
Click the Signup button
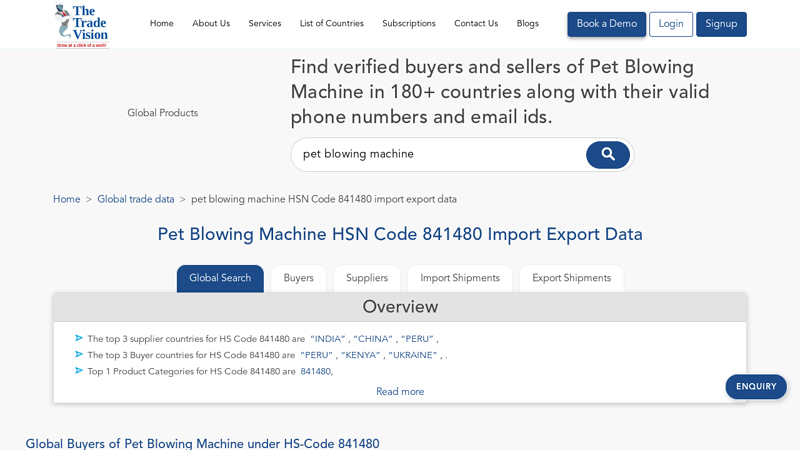click(x=721, y=24)
